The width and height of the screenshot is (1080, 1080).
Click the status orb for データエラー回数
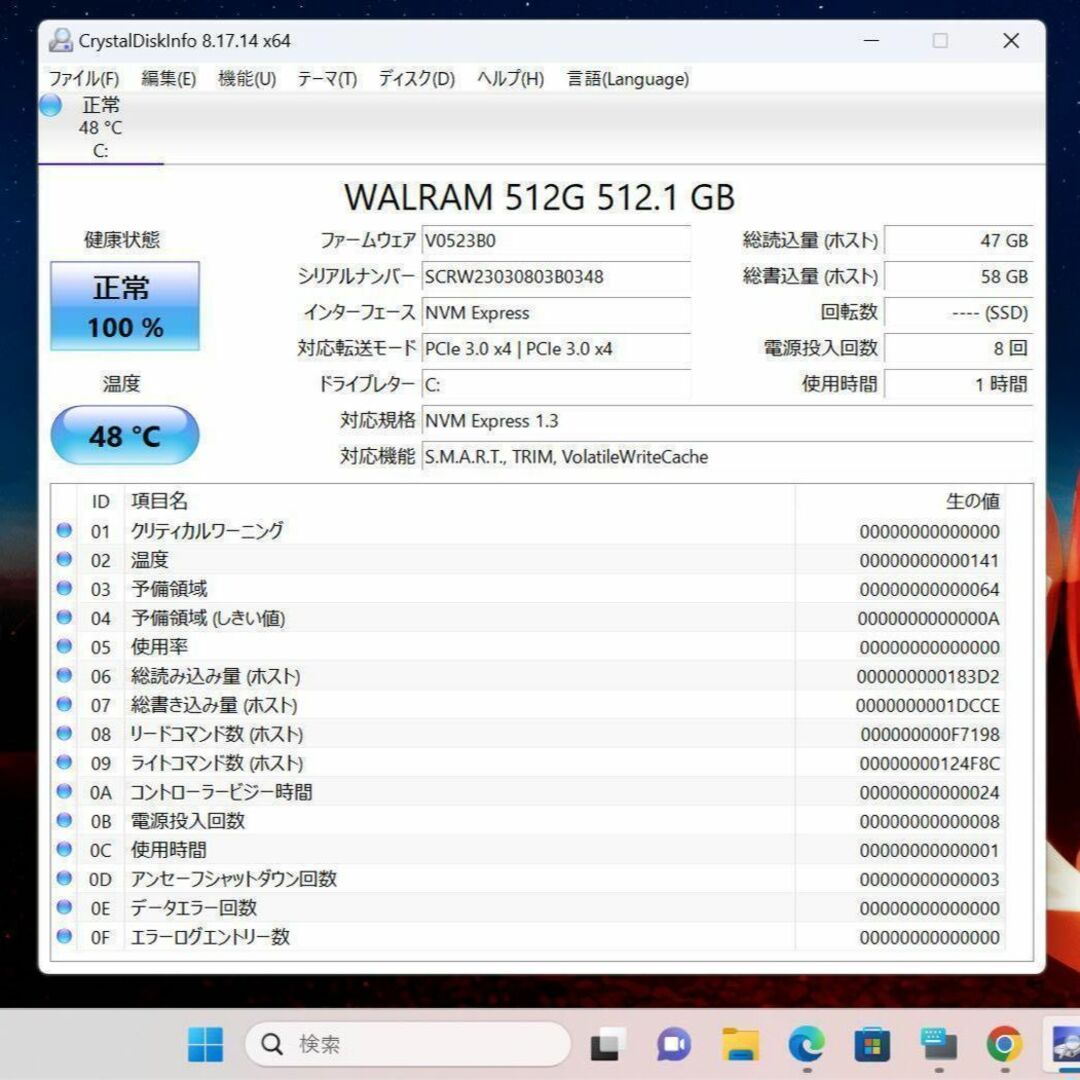coord(64,907)
